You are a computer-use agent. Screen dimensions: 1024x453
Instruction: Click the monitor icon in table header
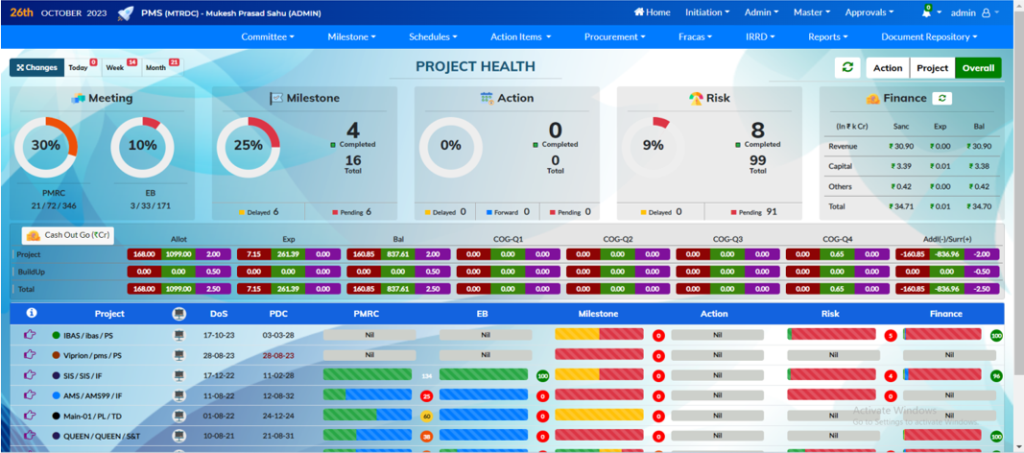(180, 313)
